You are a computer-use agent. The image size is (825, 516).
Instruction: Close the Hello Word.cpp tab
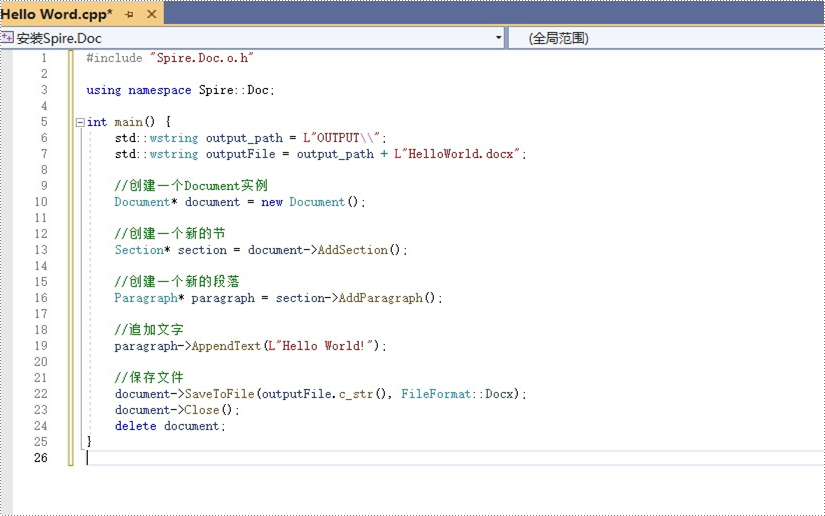point(152,14)
